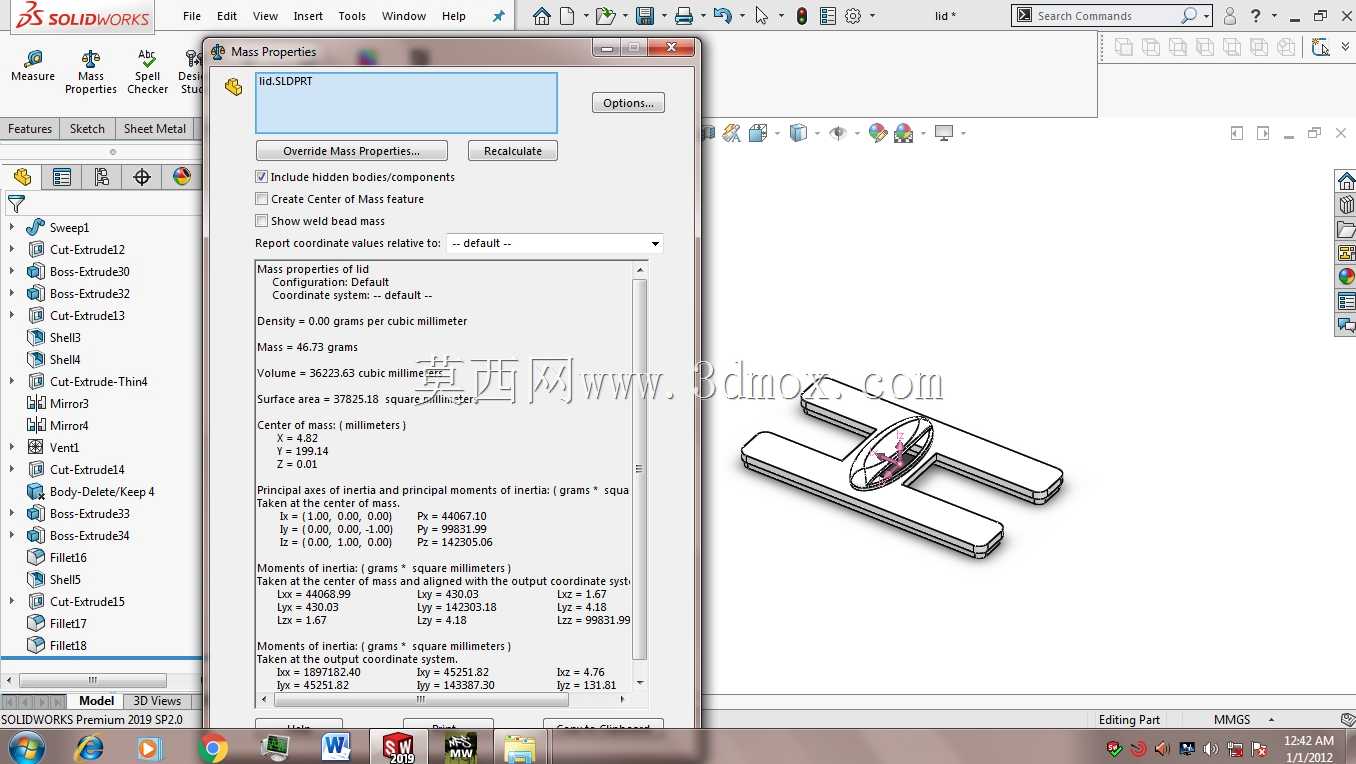Select the Measure tool
The image size is (1356, 764).
pos(33,67)
